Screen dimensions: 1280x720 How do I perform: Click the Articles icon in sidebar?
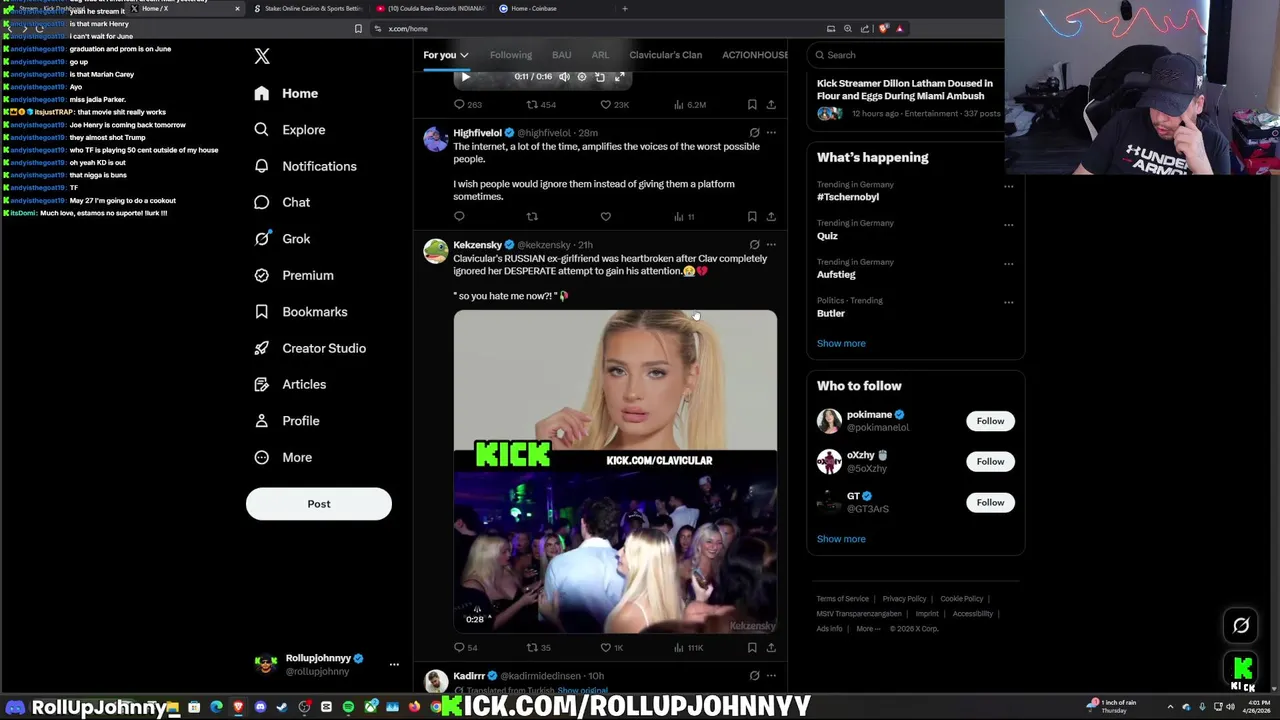[262, 384]
